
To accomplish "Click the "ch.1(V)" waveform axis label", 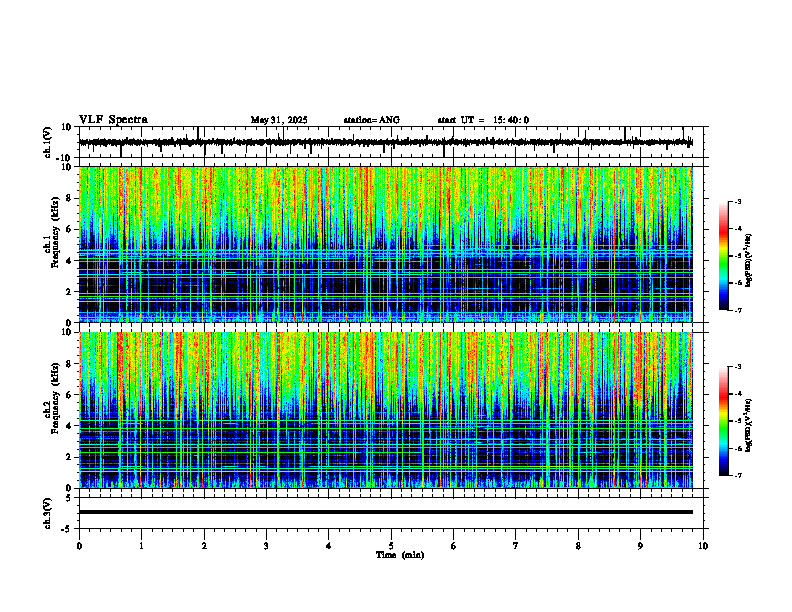I will tap(48, 142).
